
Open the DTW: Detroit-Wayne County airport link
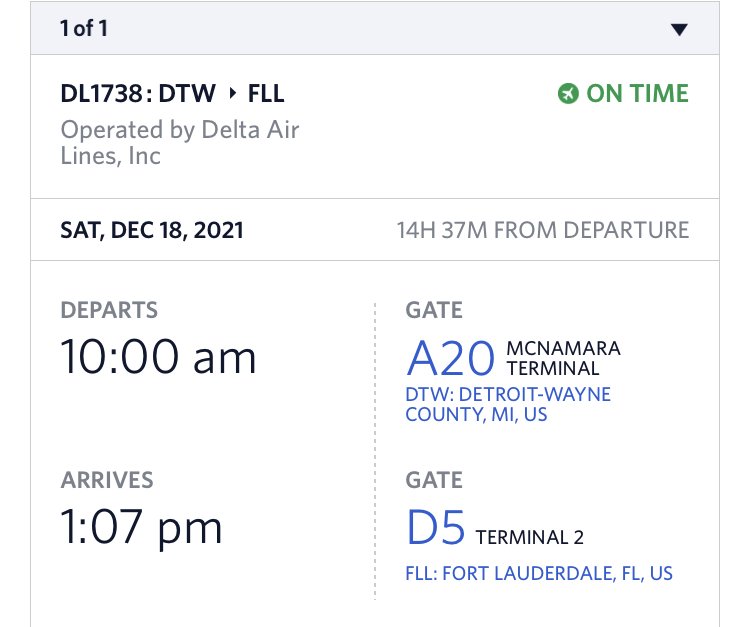pos(507,405)
